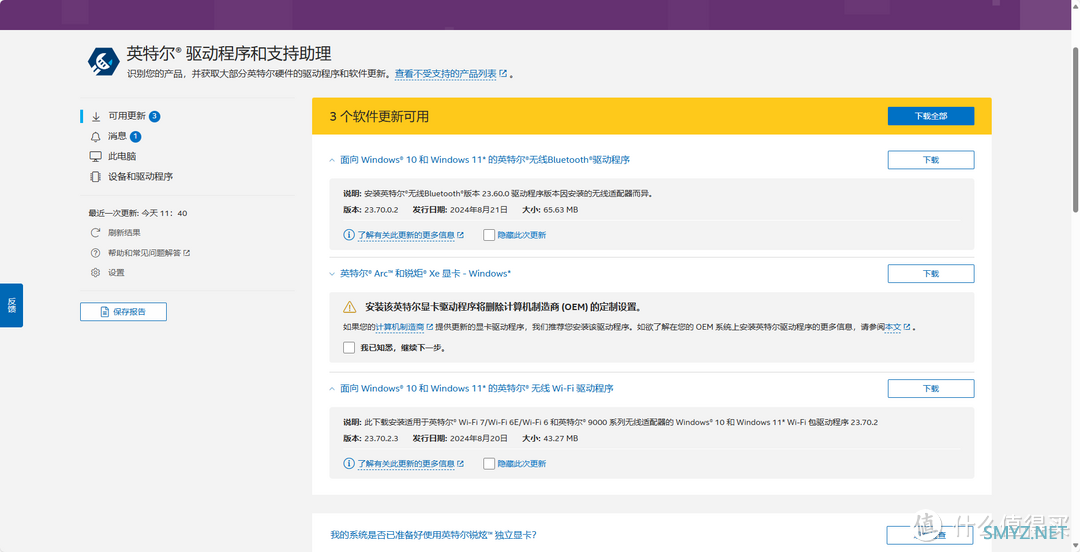
Task: Select 可用更新 in the sidebar
Action: tap(126, 116)
